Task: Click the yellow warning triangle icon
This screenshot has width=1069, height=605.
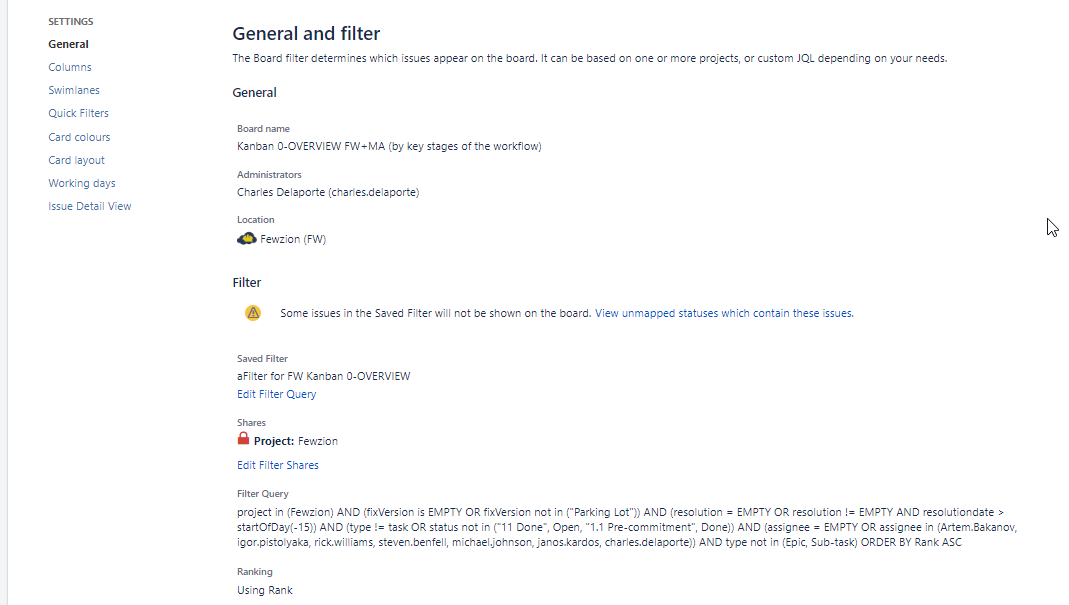Action: coord(253,312)
